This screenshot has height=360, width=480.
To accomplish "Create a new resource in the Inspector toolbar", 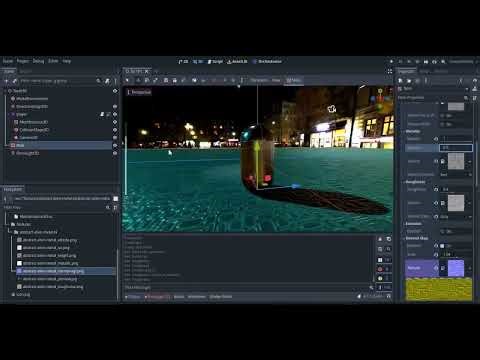I will click(x=400, y=80).
